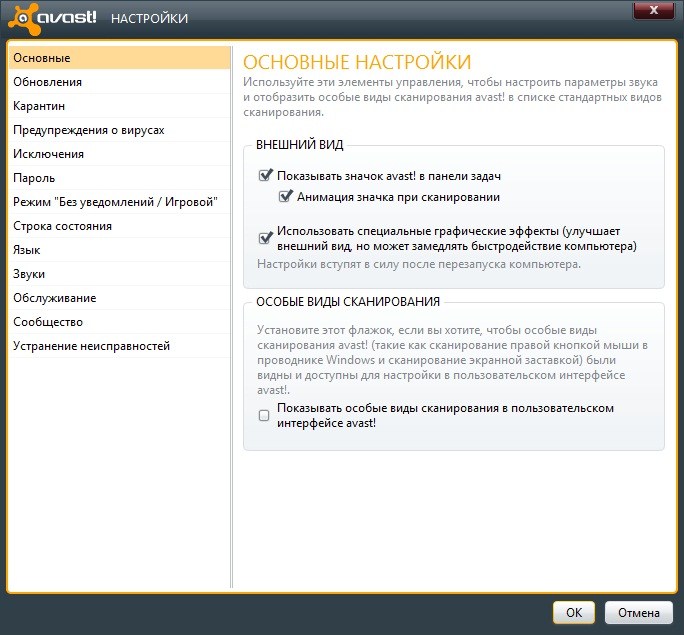
Task: Close the settings window with X
Action: (x=653, y=10)
